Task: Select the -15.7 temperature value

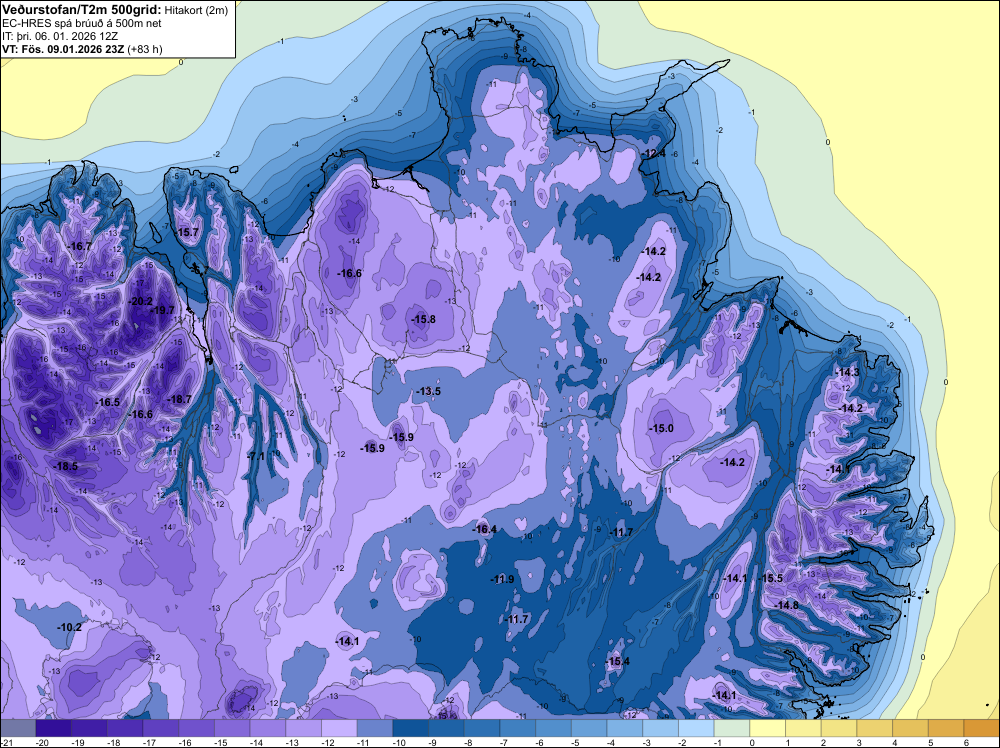Action: pos(188,232)
